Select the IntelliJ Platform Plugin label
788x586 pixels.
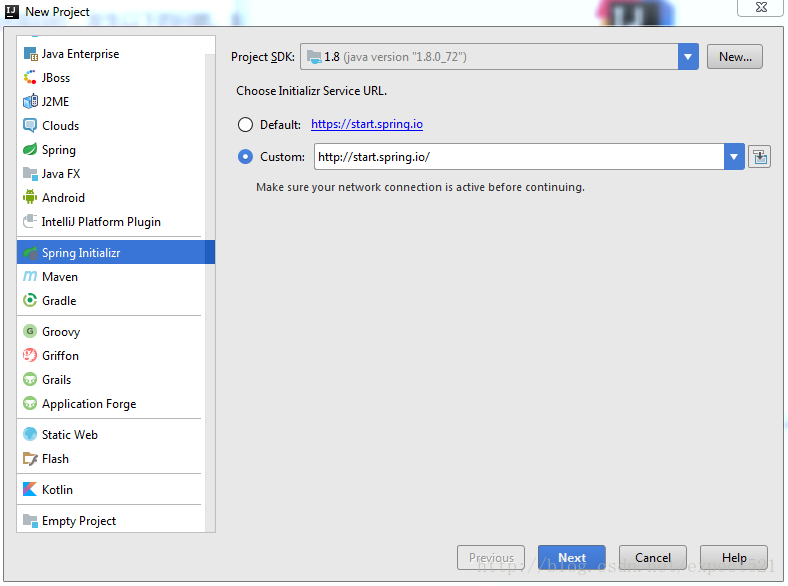click(x=101, y=222)
